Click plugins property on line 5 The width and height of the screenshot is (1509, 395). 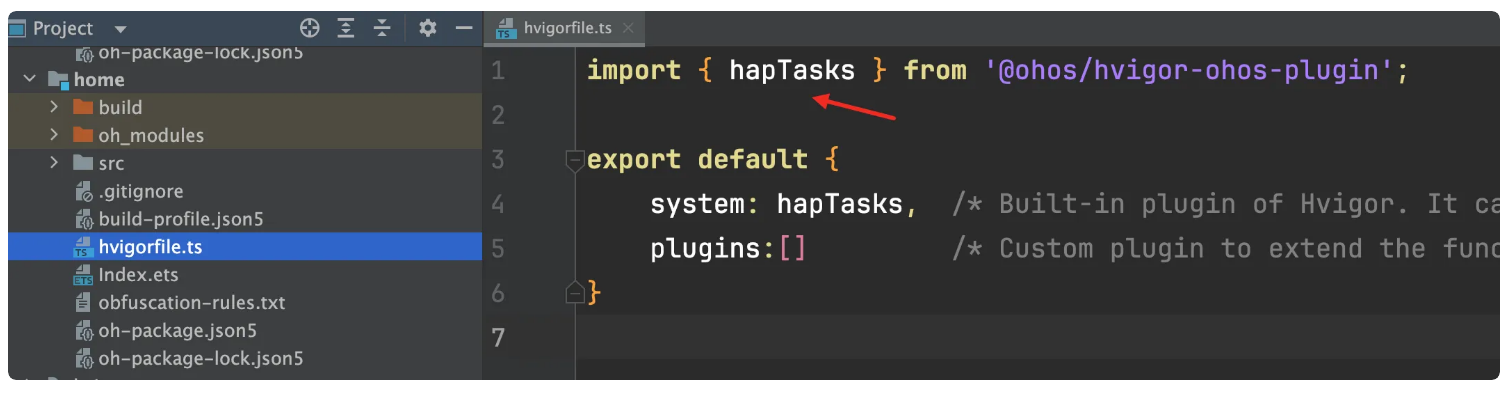click(x=706, y=249)
